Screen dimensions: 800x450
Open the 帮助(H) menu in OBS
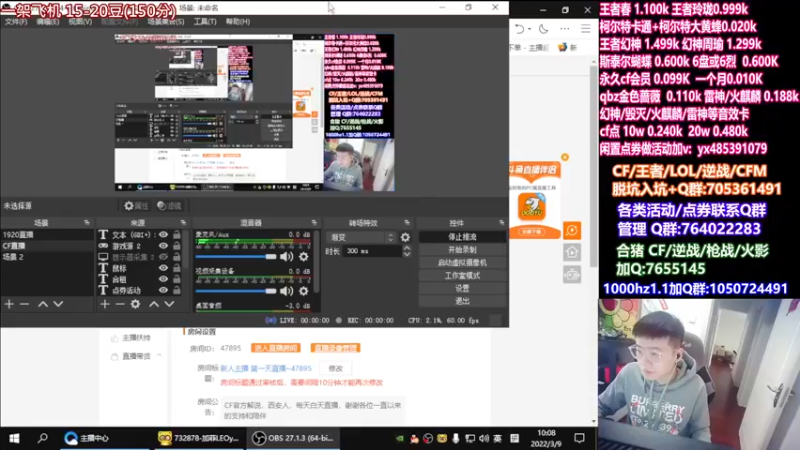pyautogui.click(x=238, y=22)
